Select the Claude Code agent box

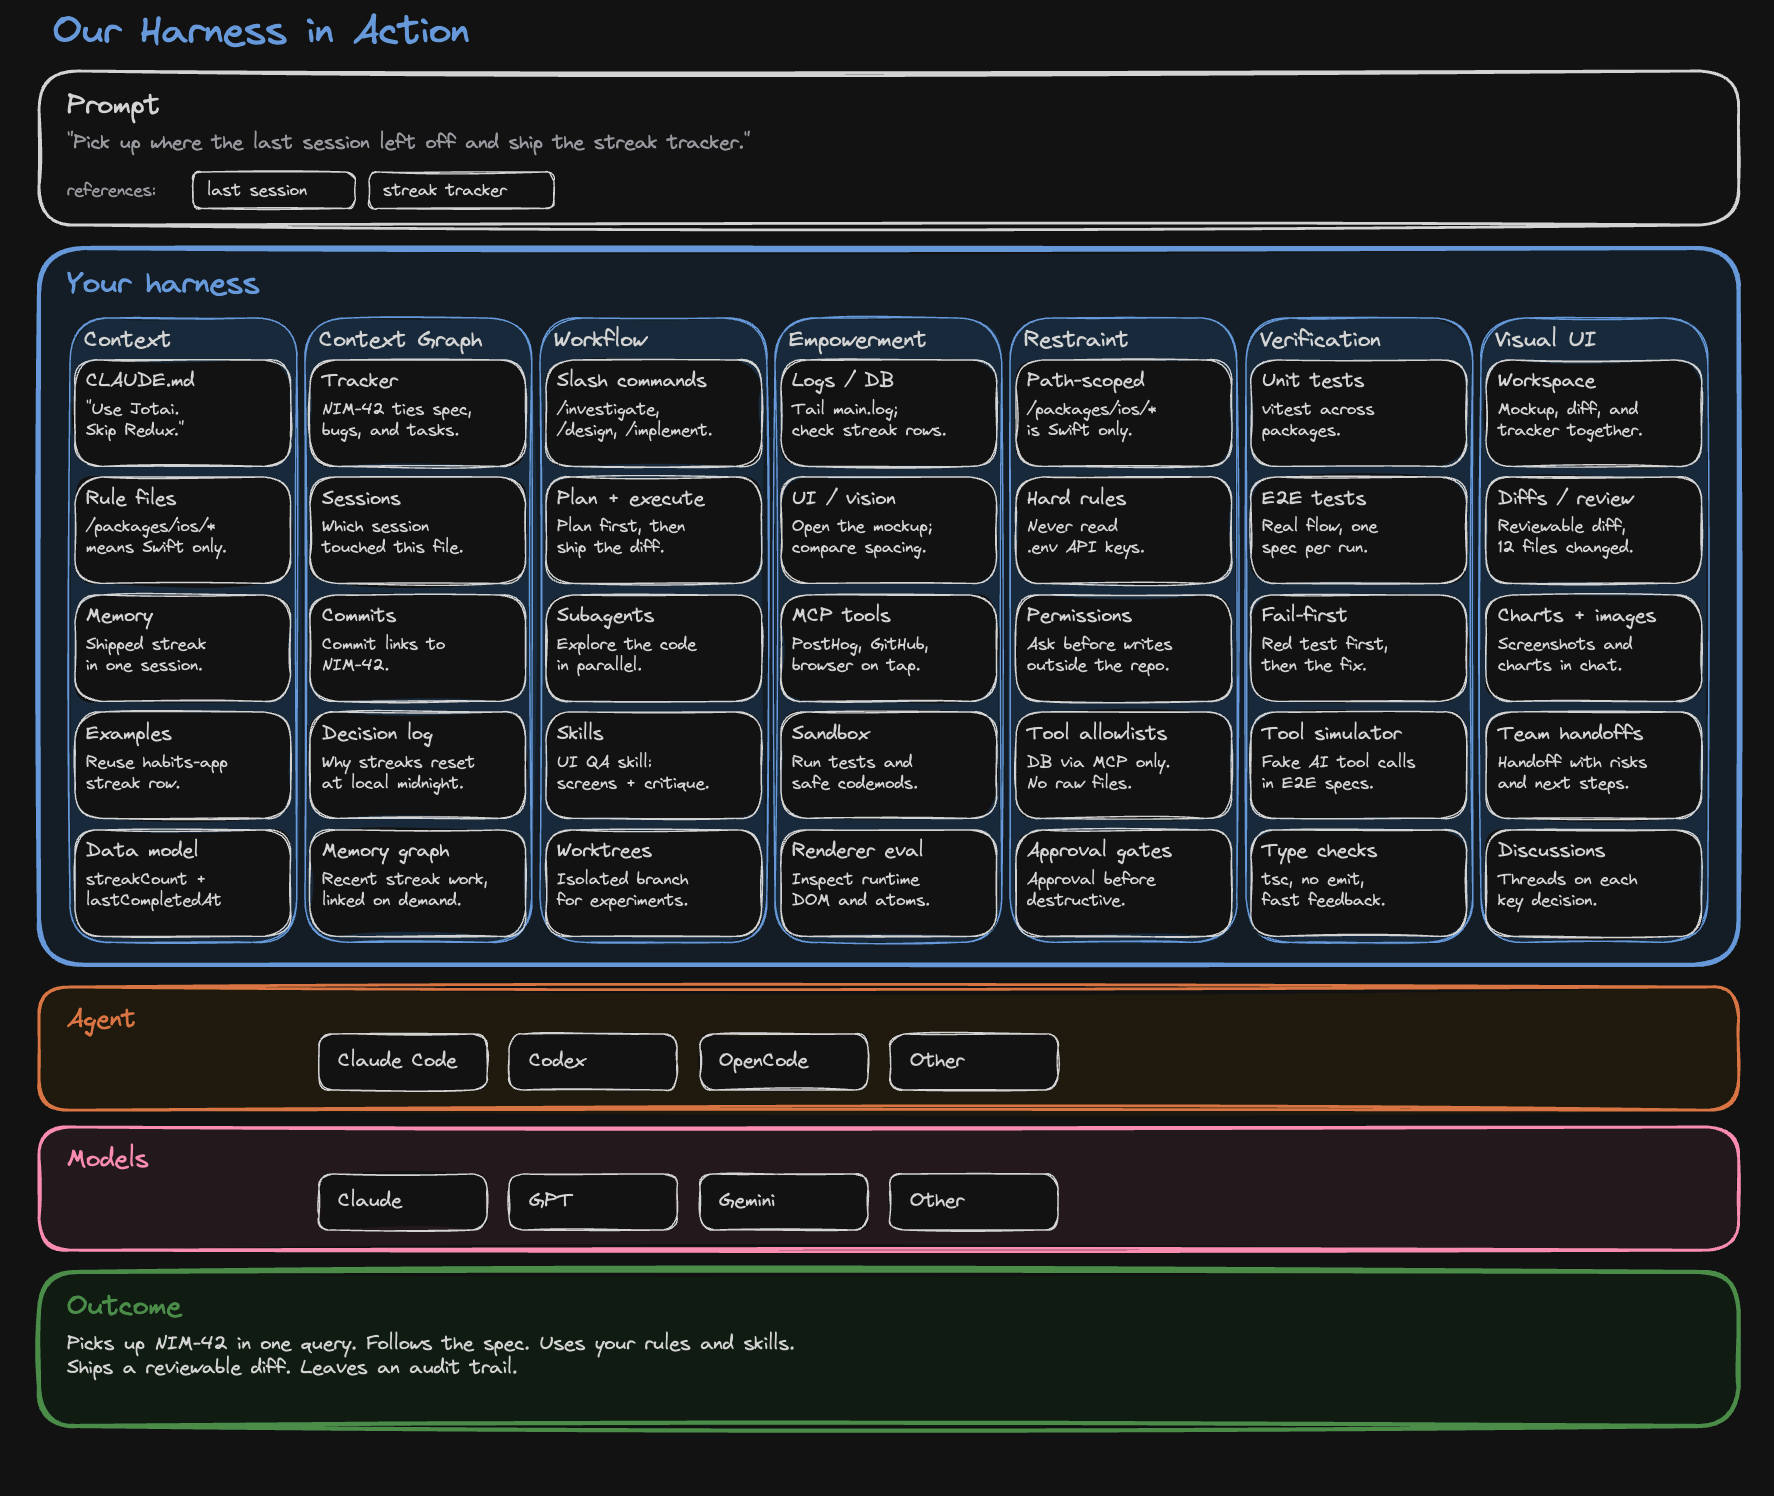(x=403, y=1061)
